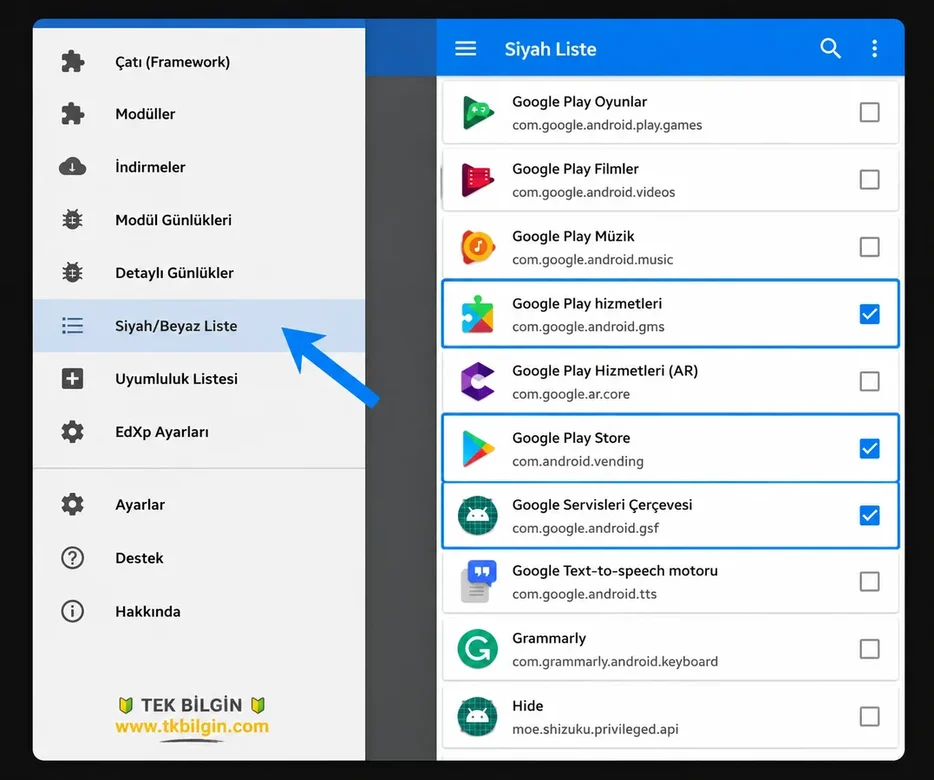
Task: Click the Siyah Liste title text
Action: tap(550, 49)
